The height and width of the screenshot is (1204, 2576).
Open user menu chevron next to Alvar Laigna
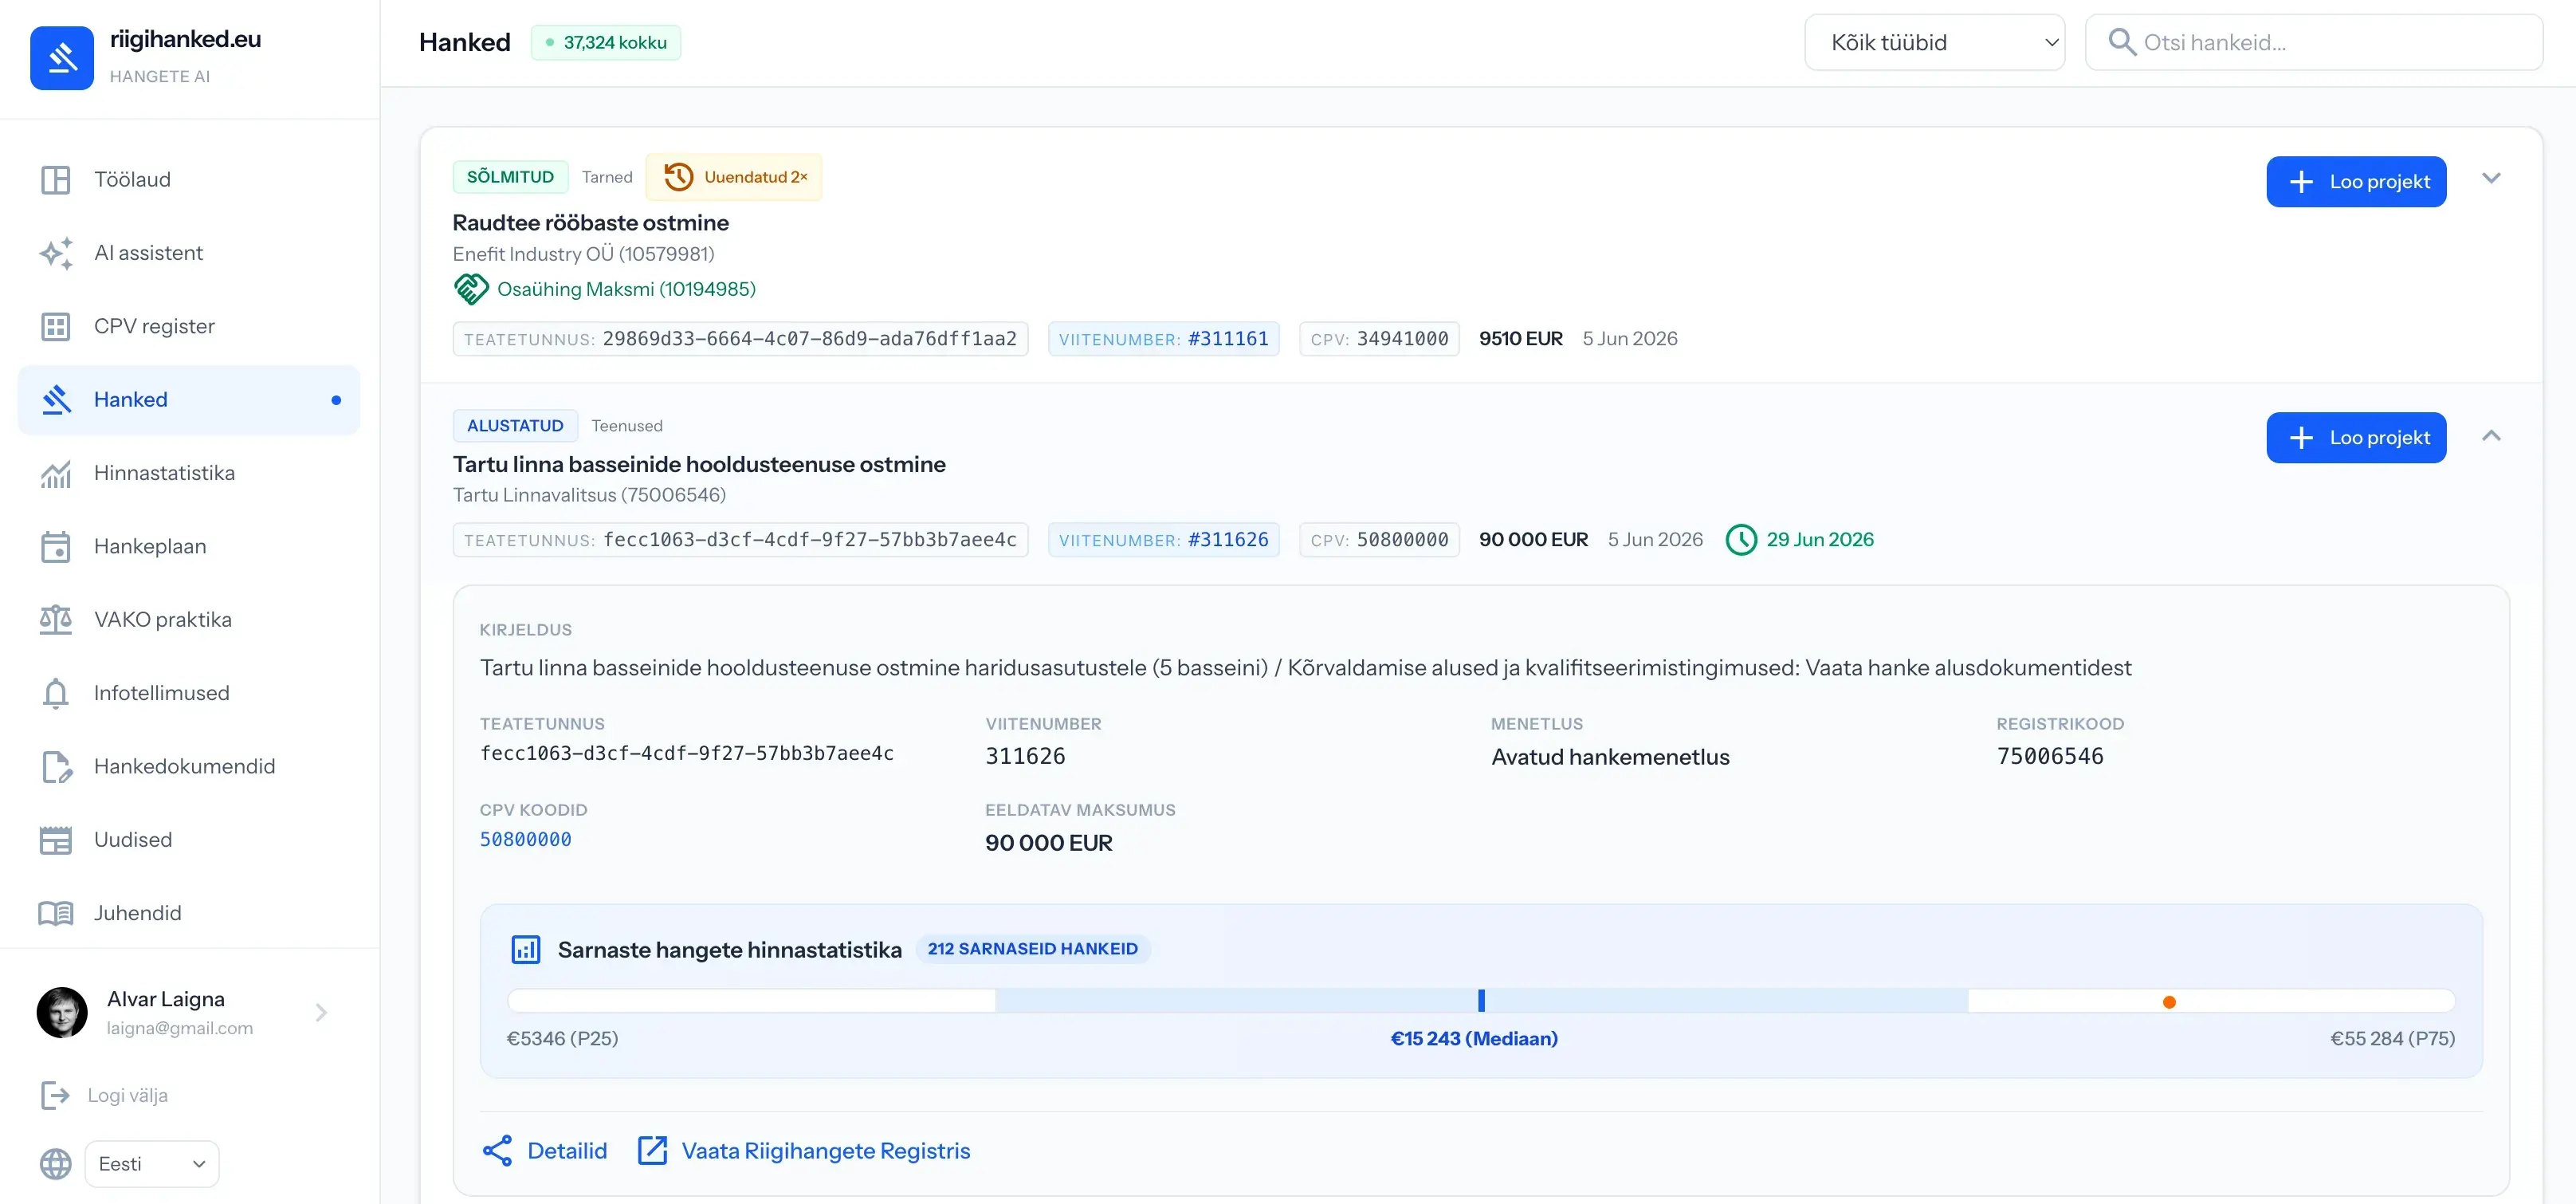(x=321, y=1013)
